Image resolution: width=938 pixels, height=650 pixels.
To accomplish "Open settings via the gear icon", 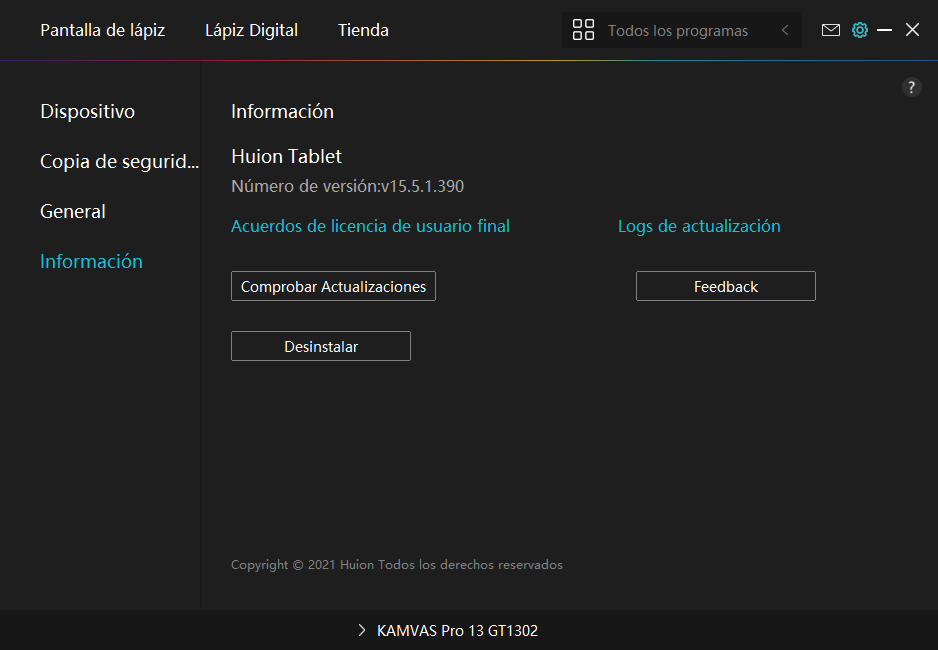I will click(x=859, y=30).
